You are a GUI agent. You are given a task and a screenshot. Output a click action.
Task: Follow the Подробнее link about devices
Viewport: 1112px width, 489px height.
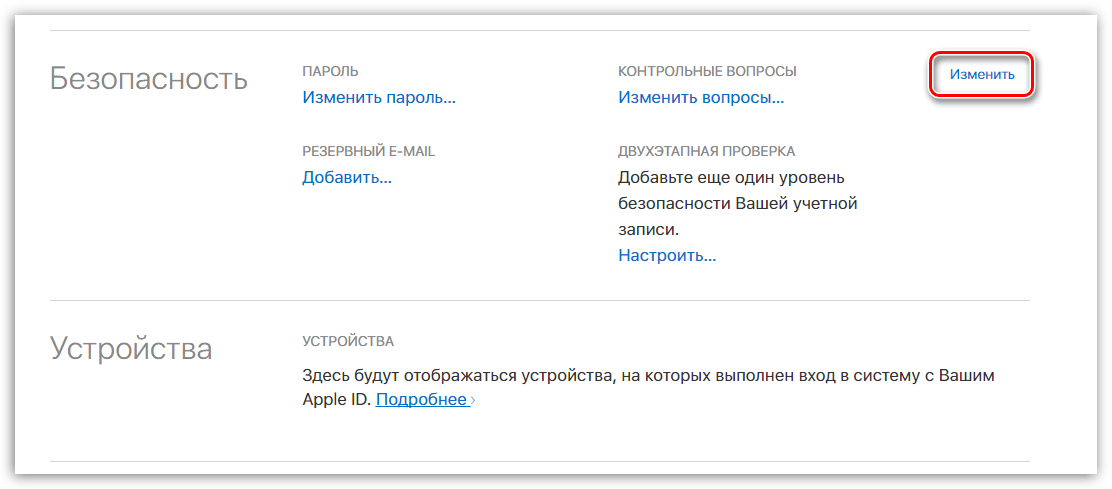pyautogui.click(x=421, y=400)
